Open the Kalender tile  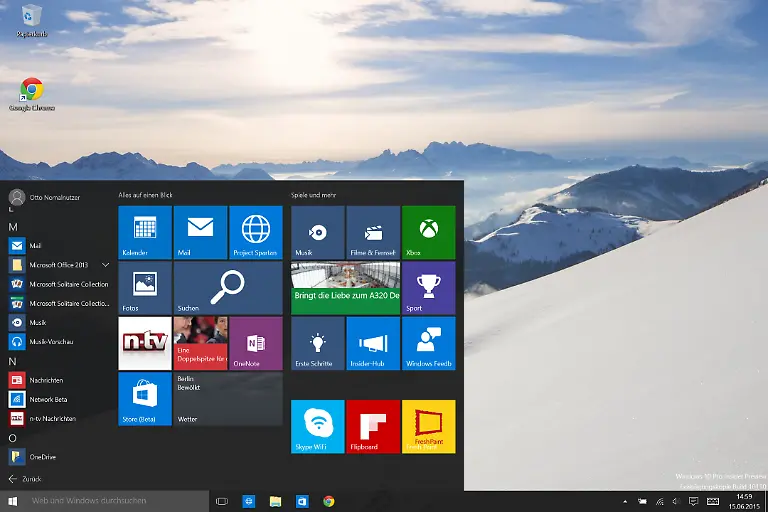tap(144, 233)
